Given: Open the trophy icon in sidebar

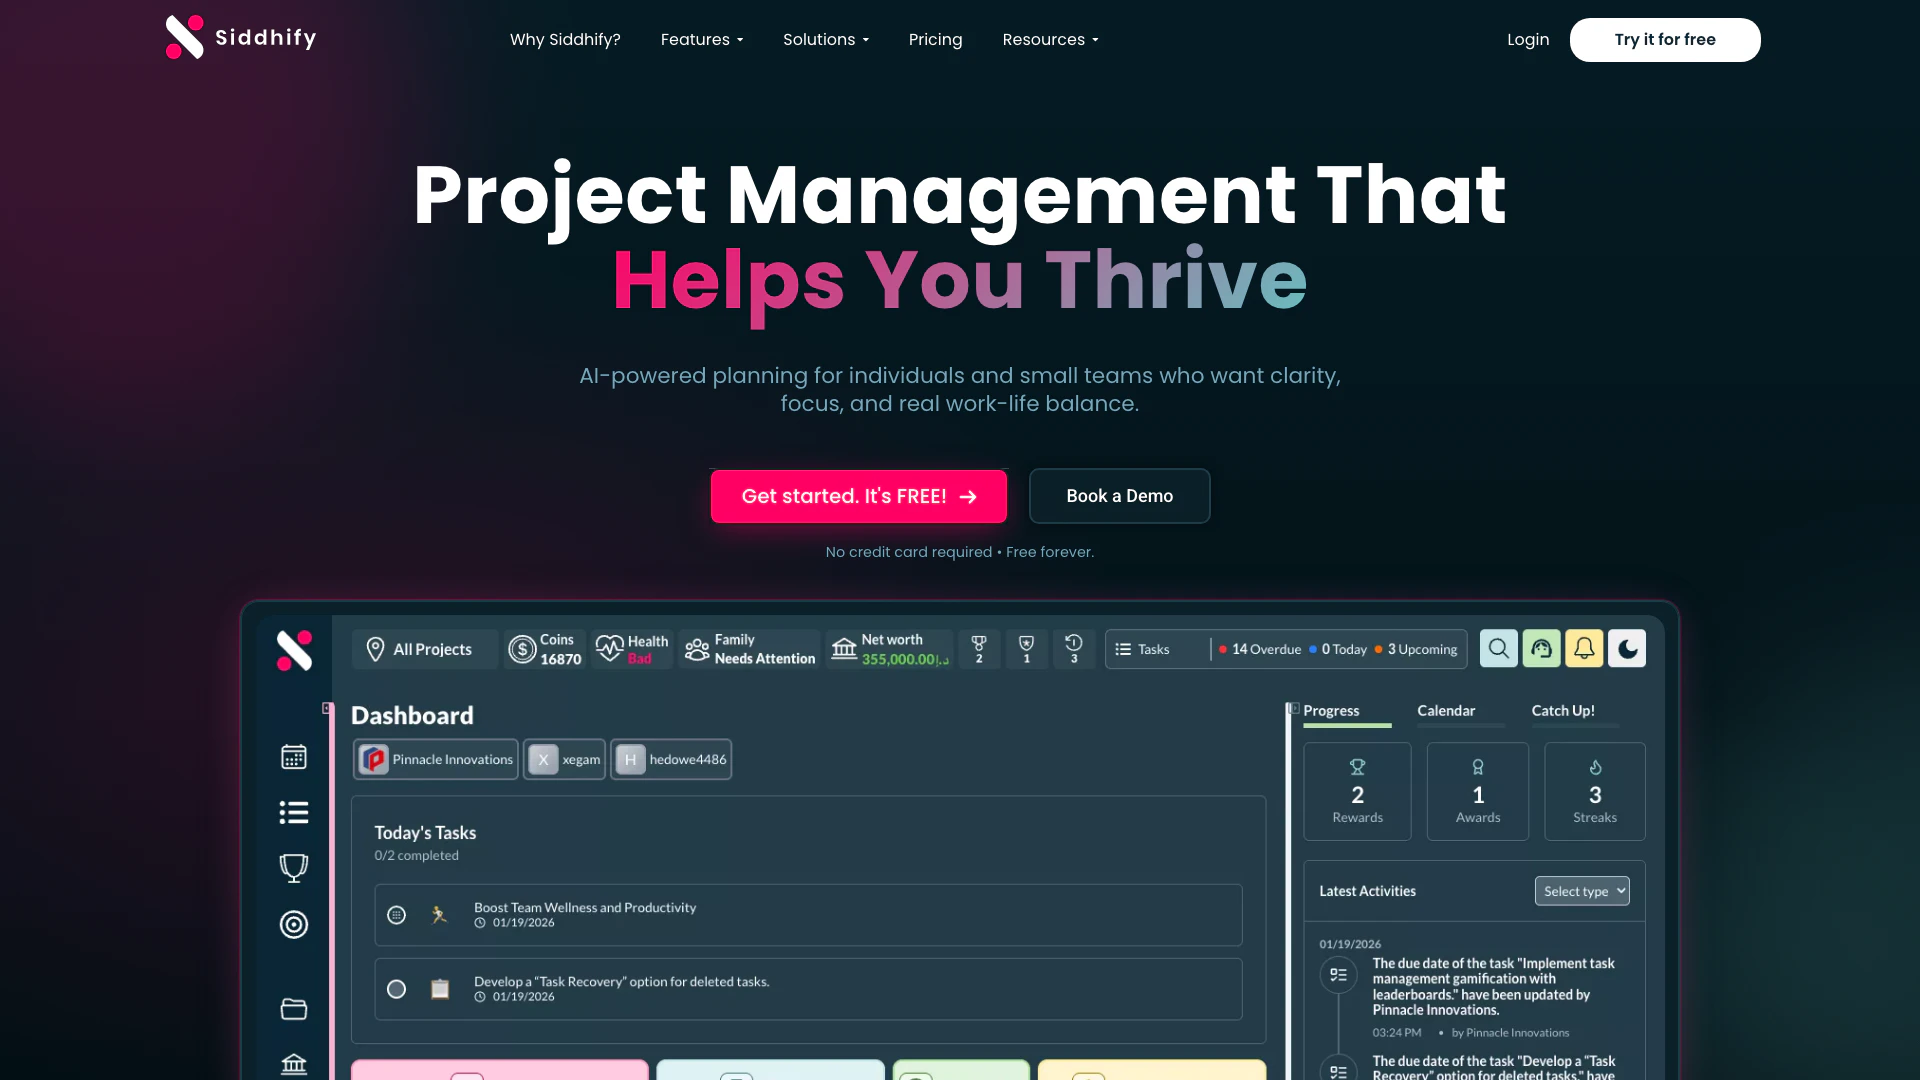Looking at the screenshot, I should tap(293, 867).
